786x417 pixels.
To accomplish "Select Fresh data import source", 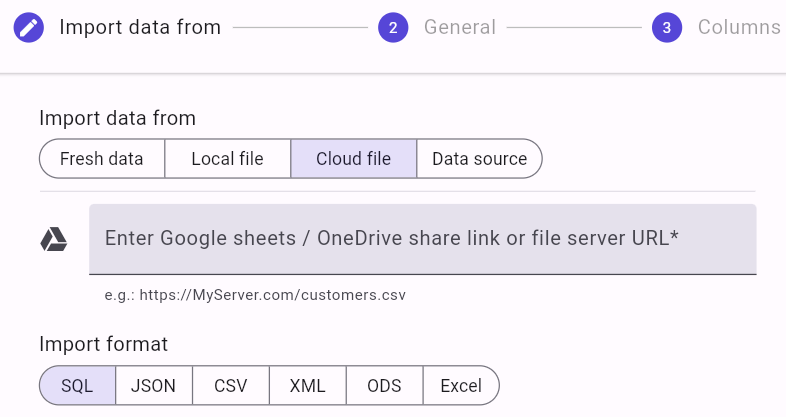I will coord(101,159).
